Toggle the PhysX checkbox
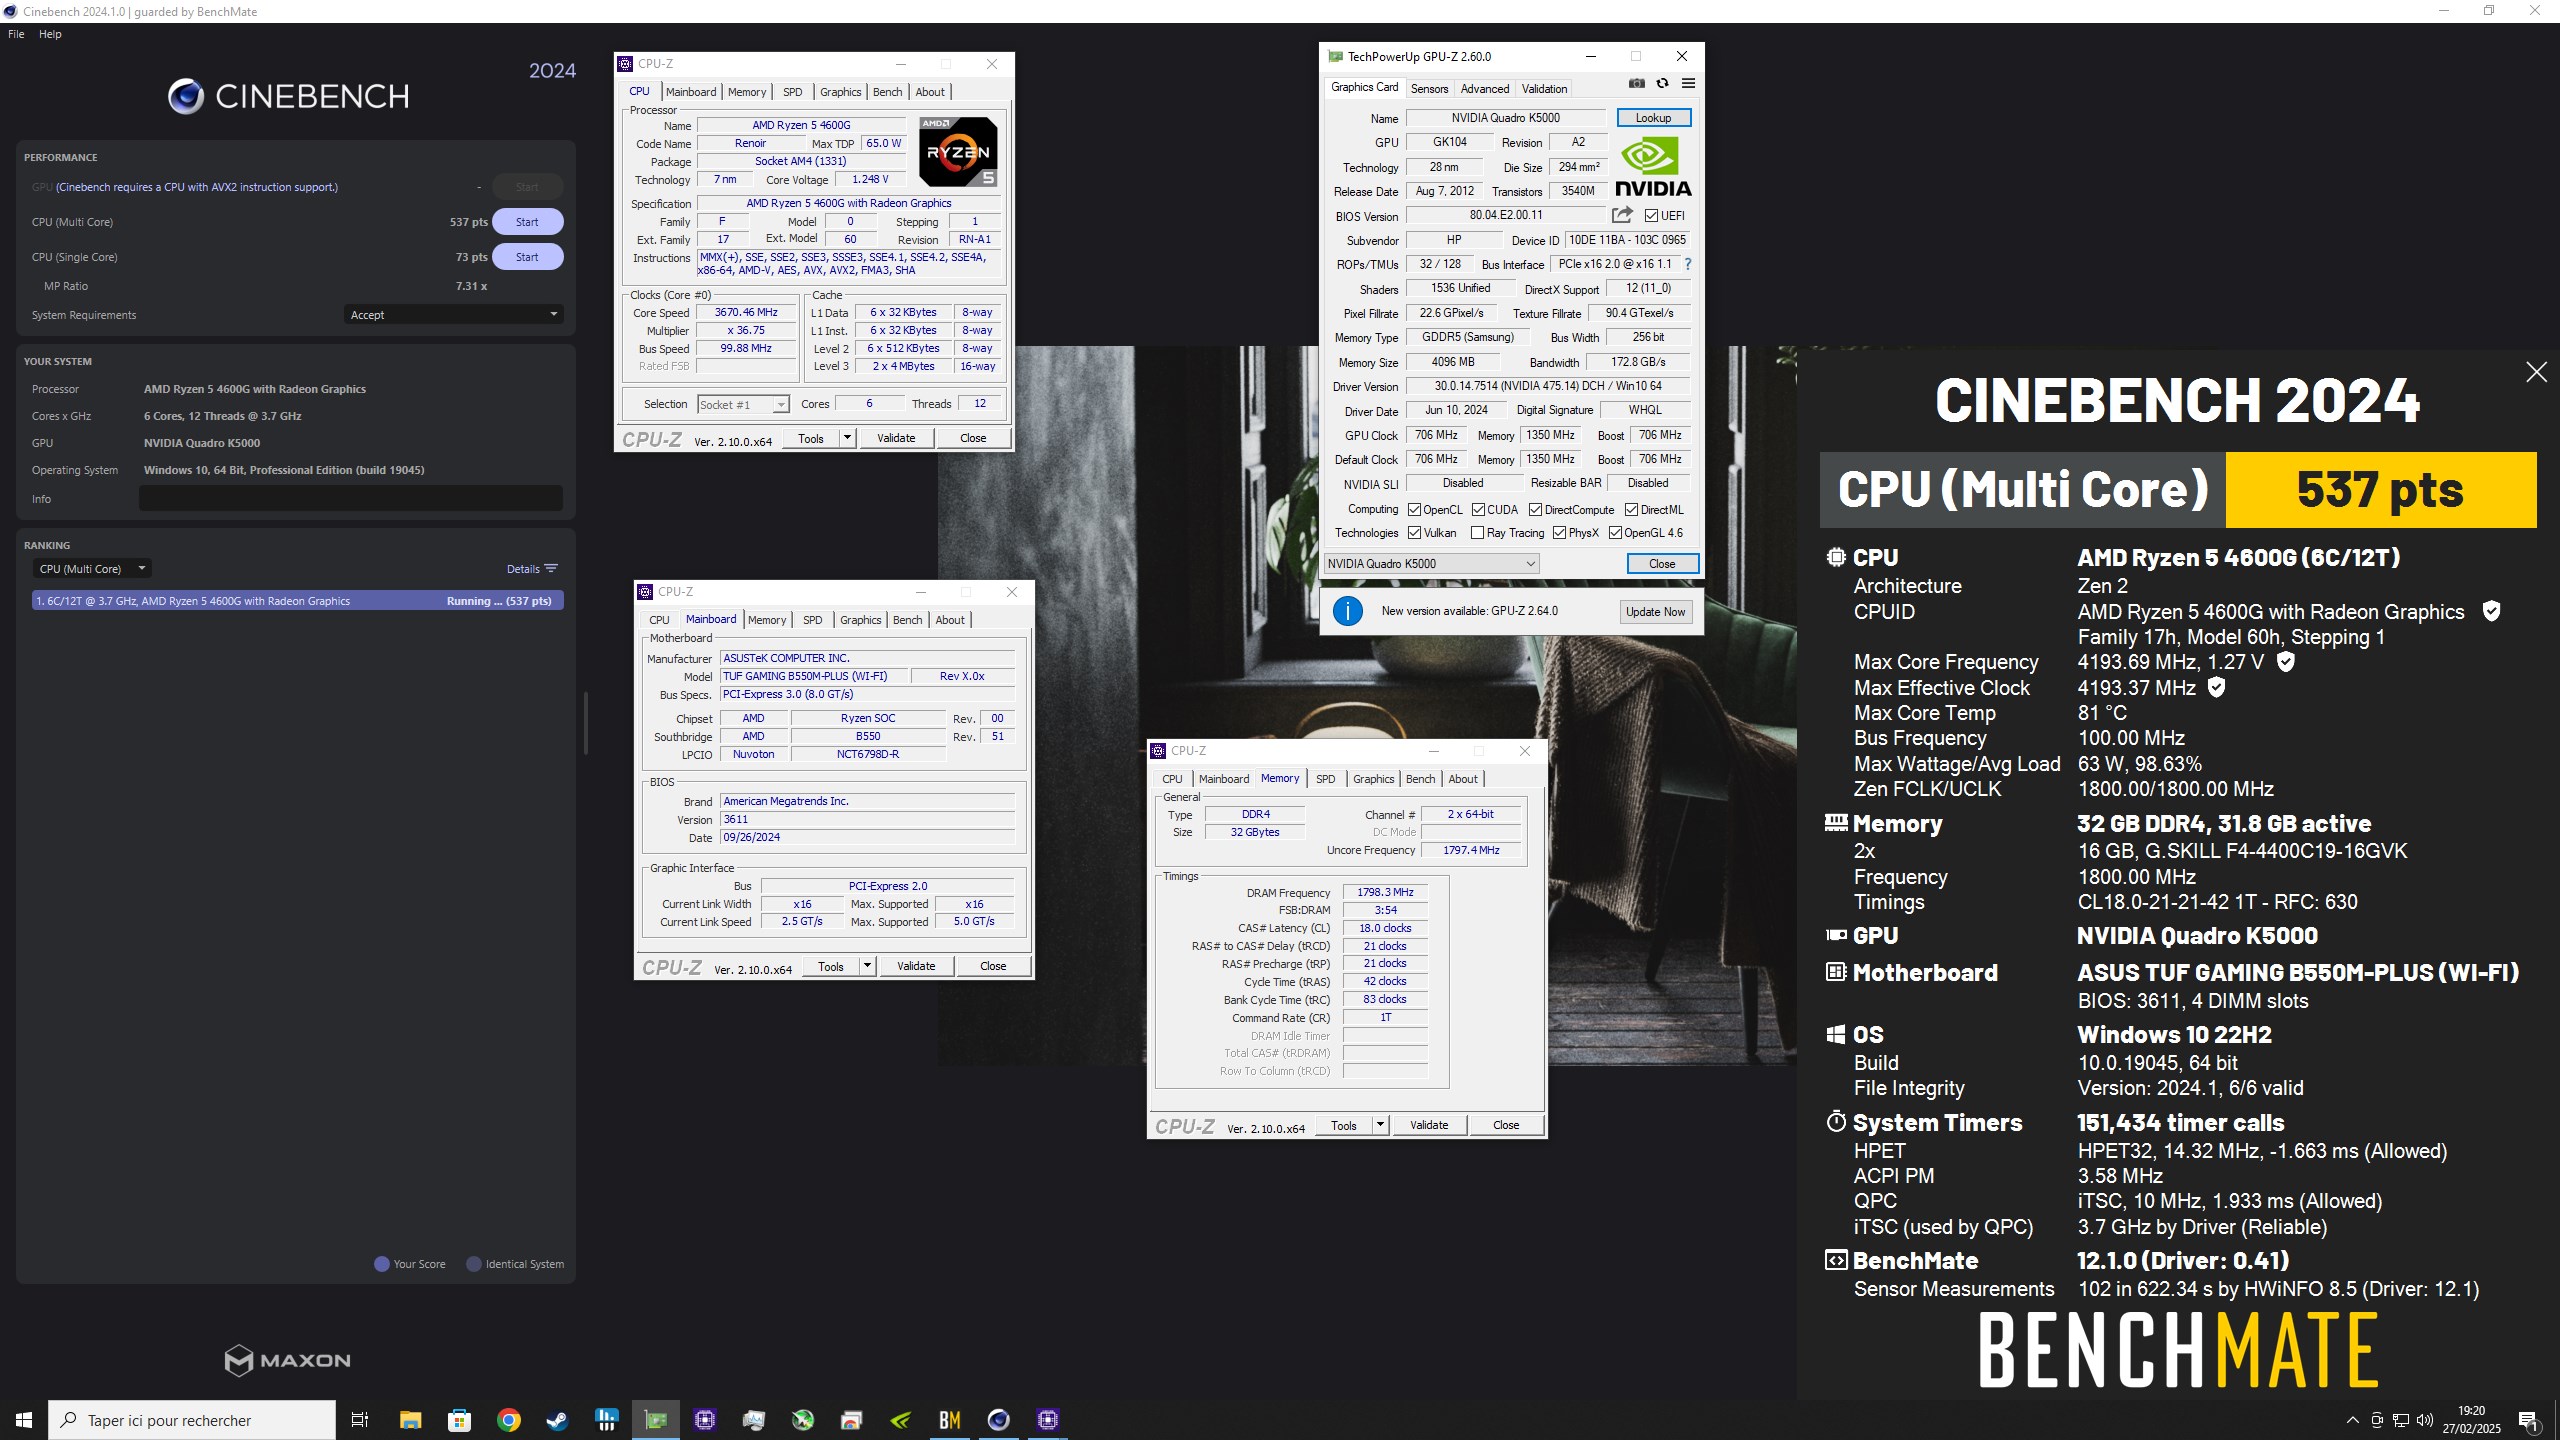The height and width of the screenshot is (1440, 2560). [1559, 533]
